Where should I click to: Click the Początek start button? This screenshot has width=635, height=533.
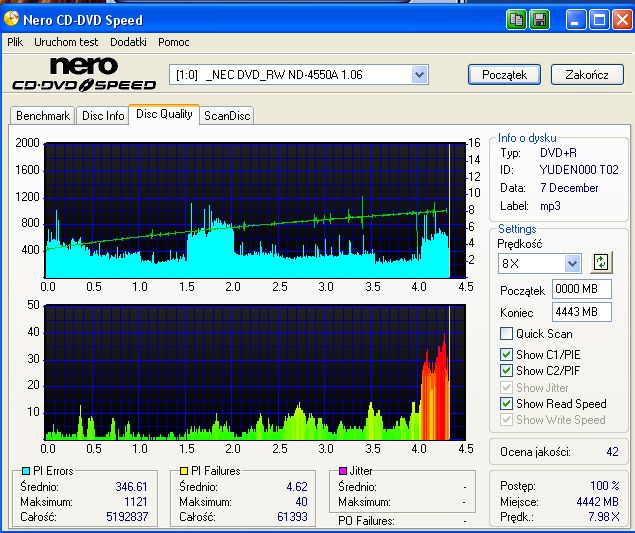[504, 75]
